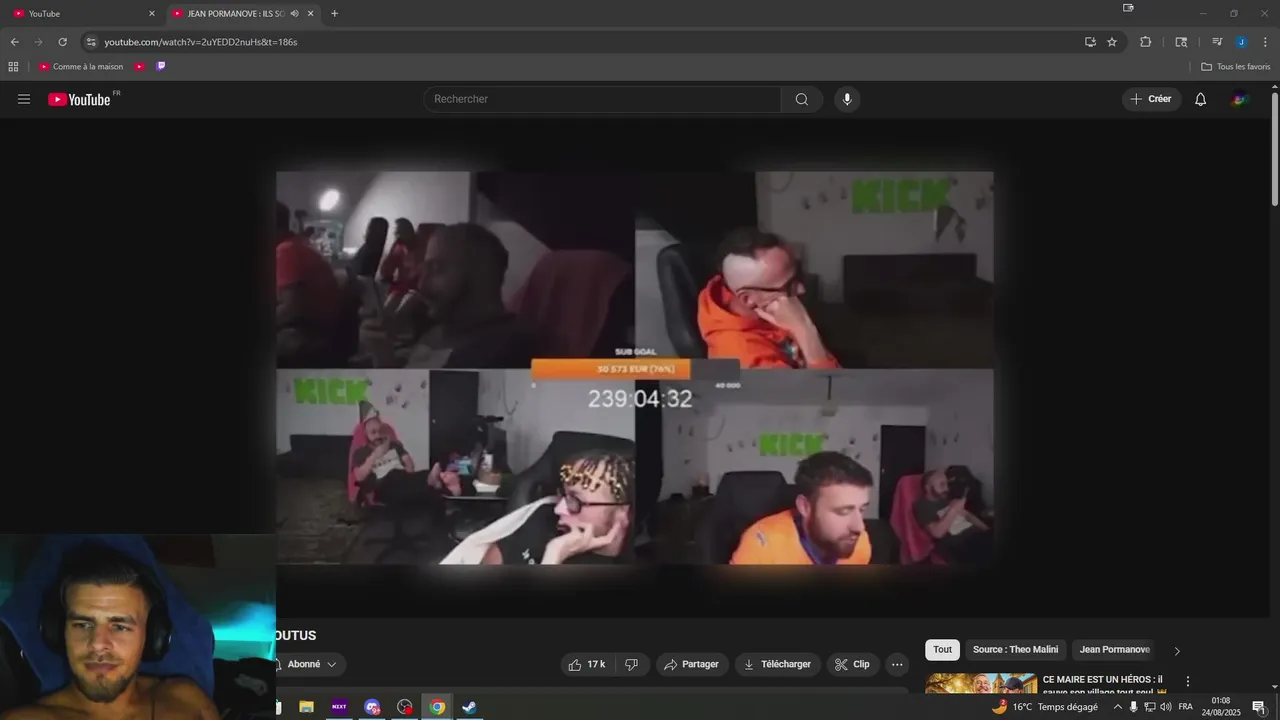Screen dimensions: 1280x720
Task: Open a new browser tab
Action: (334, 13)
